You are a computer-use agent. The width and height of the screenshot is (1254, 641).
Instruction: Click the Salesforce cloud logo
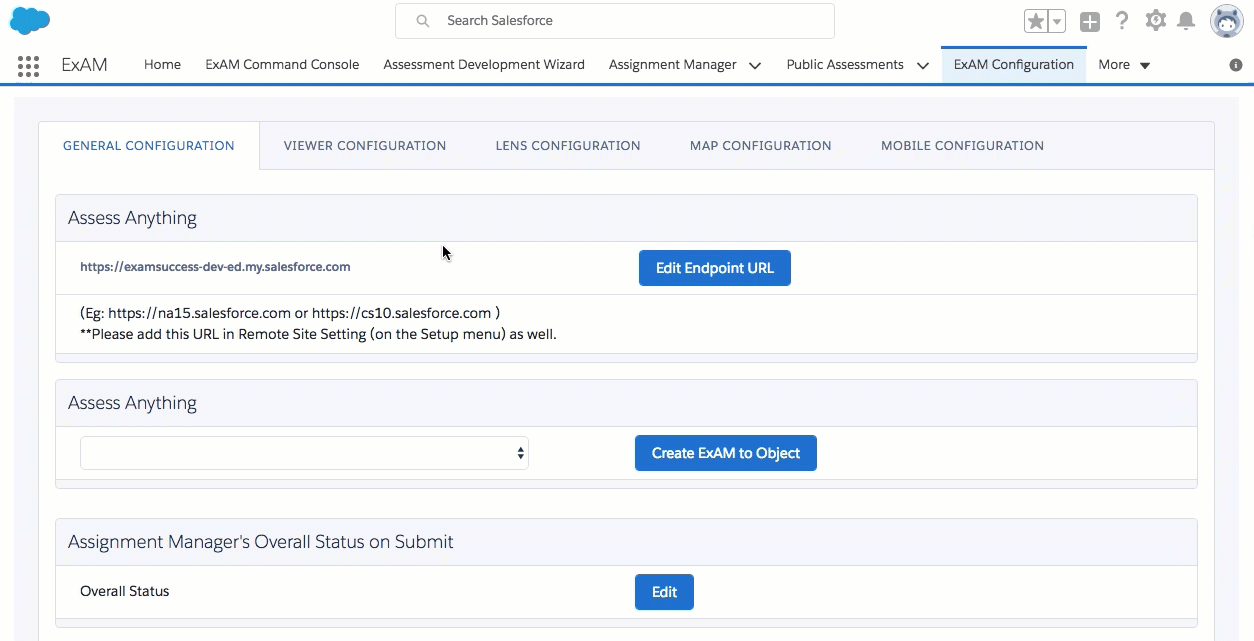pos(30,20)
